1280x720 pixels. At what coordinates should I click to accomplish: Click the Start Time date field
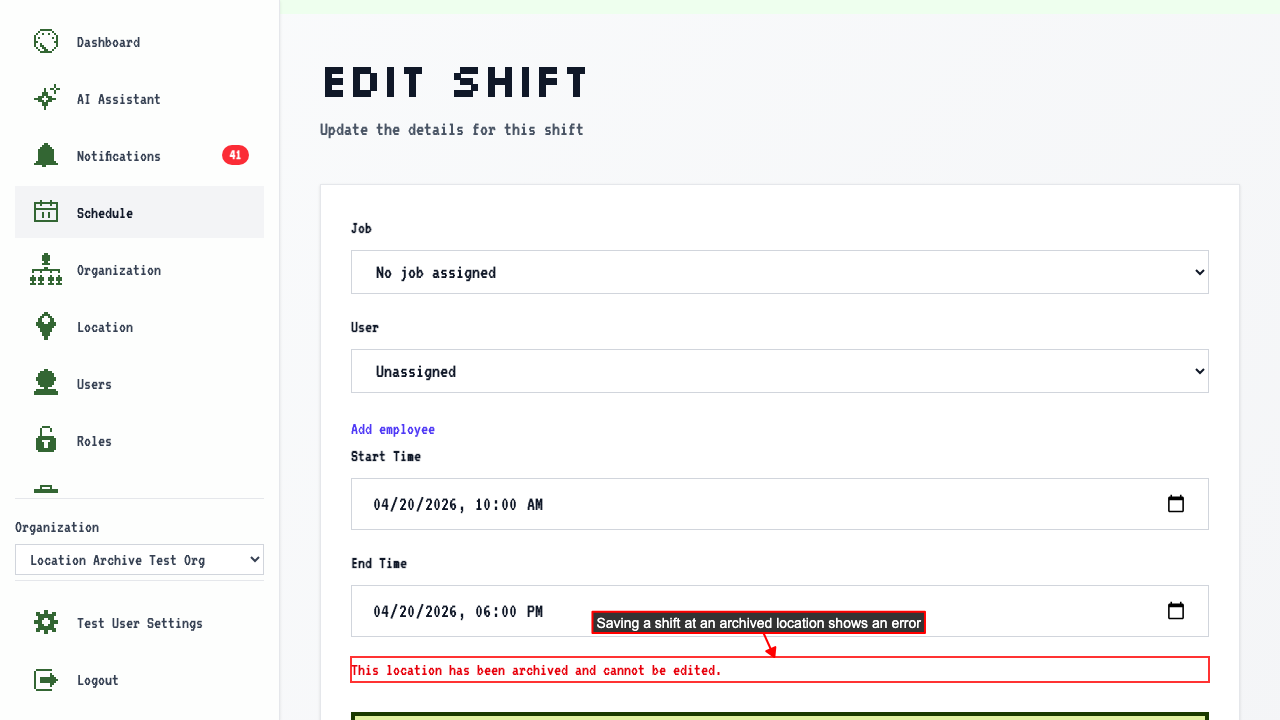tap(780, 504)
